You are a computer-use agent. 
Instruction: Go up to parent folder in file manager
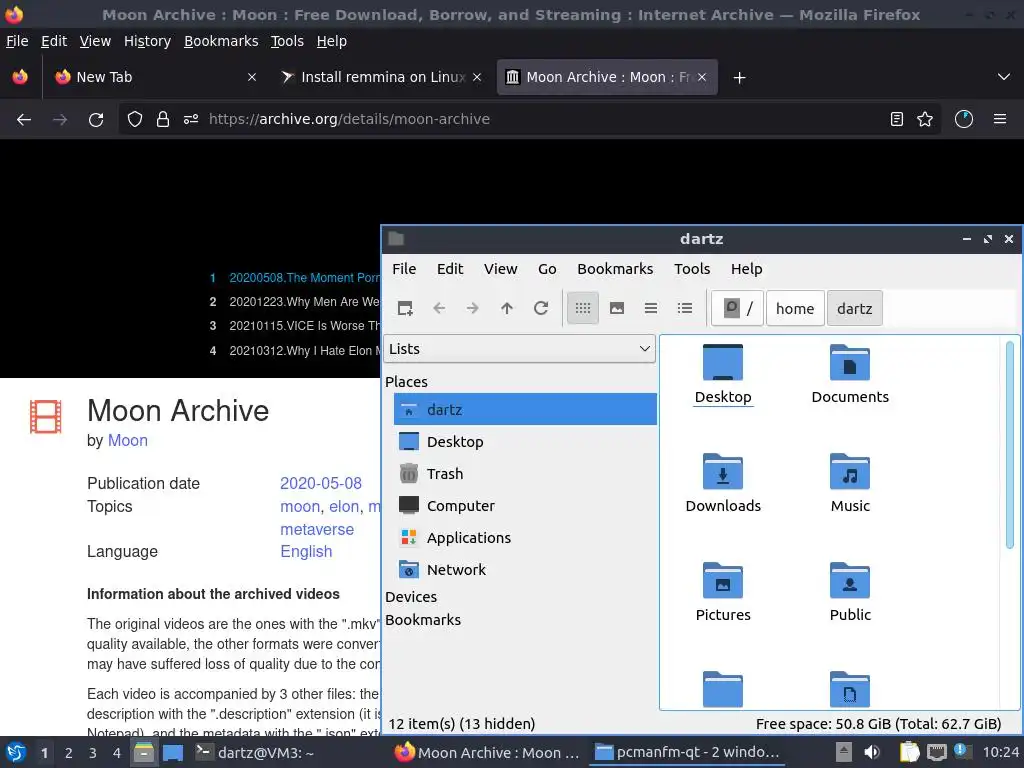click(x=507, y=308)
